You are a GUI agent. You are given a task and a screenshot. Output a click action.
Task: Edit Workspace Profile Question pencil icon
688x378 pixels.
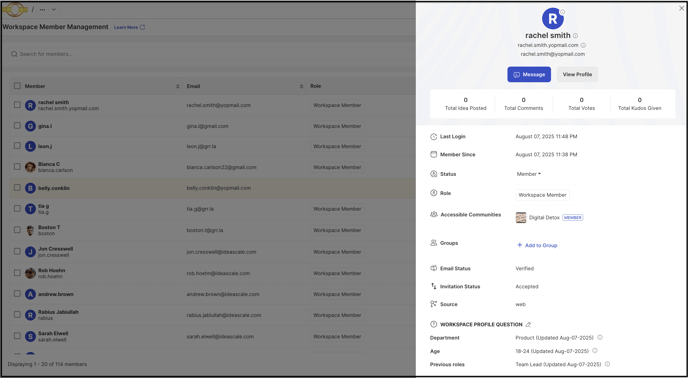pyautogui.click(x=528, y=325)
